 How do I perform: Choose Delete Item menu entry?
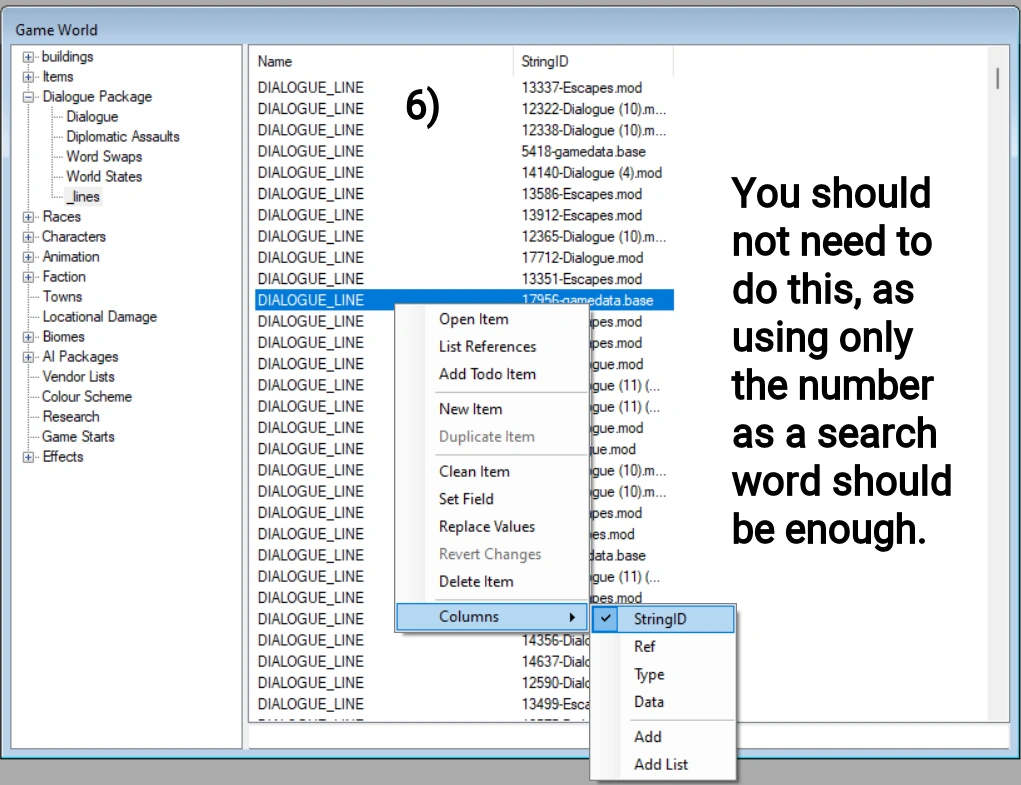click(x=492, y=582)
